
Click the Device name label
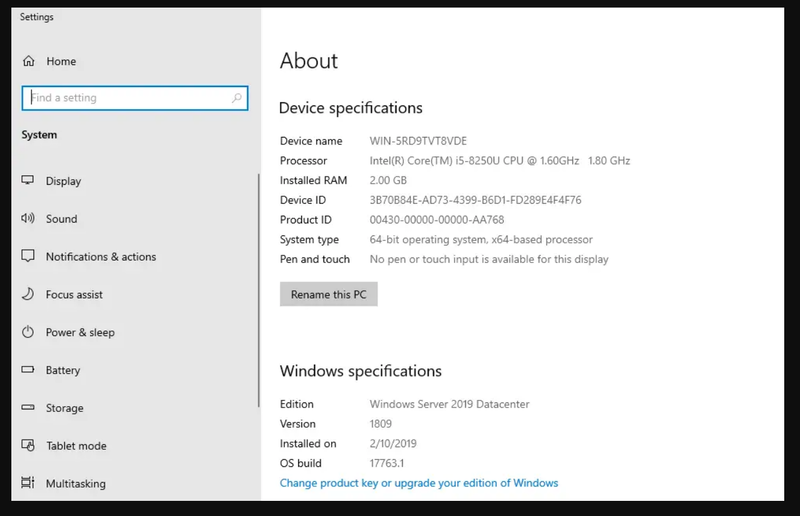pos(311,141)
